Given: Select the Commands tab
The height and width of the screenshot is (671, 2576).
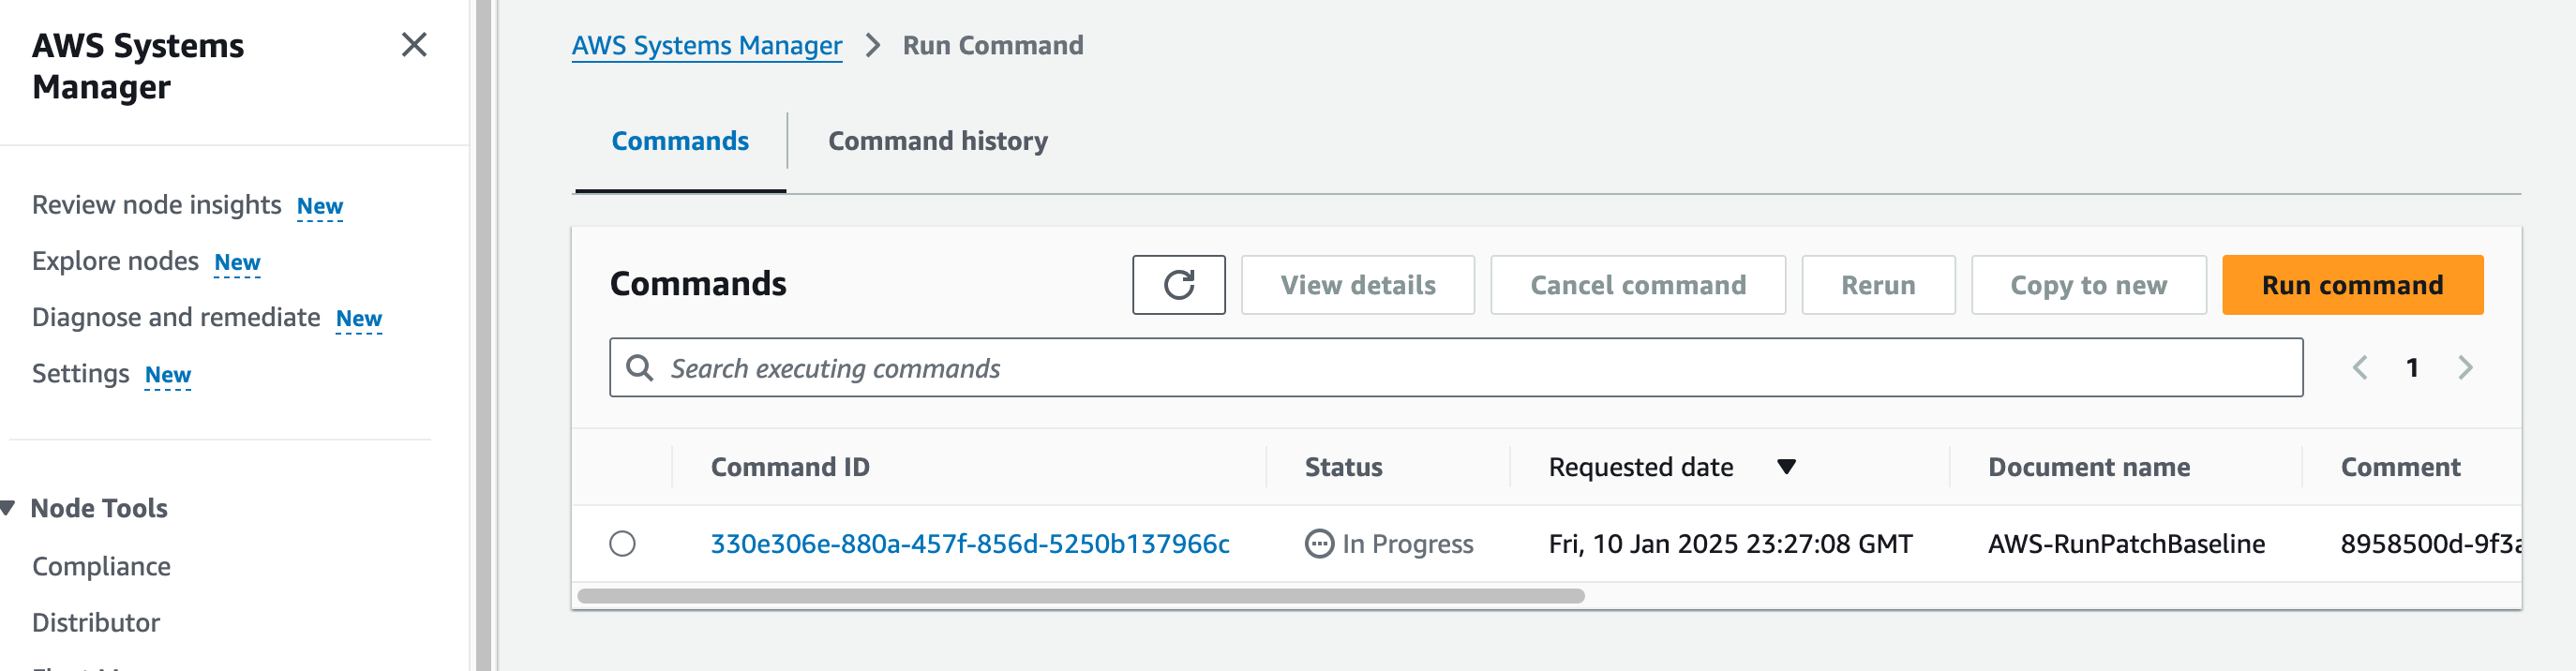Looking at the screenshot, I should pos(679,141).
